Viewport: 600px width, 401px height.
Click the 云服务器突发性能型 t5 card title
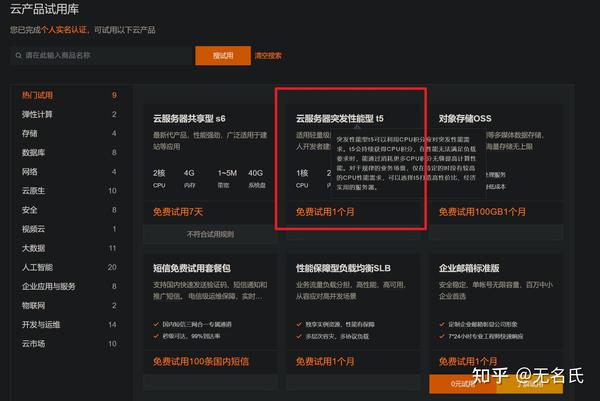339,119
